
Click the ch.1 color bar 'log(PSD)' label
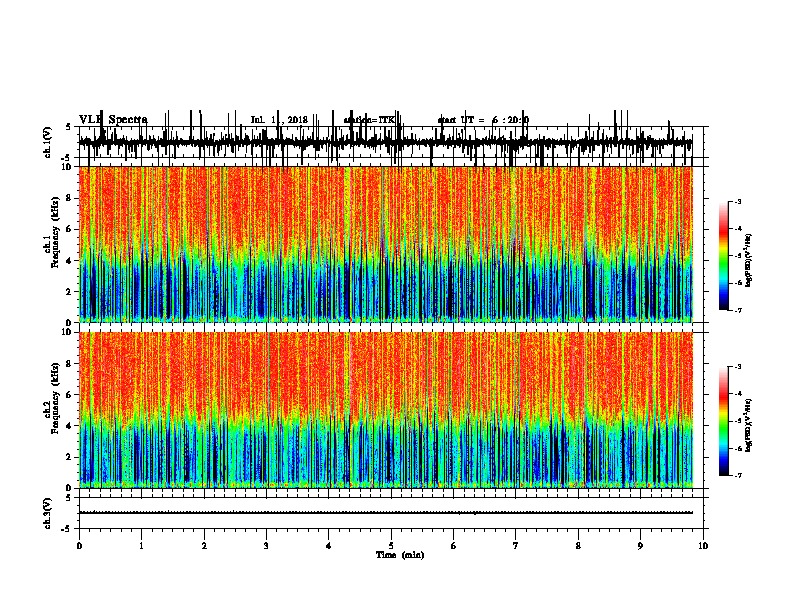tap(749, 260)
